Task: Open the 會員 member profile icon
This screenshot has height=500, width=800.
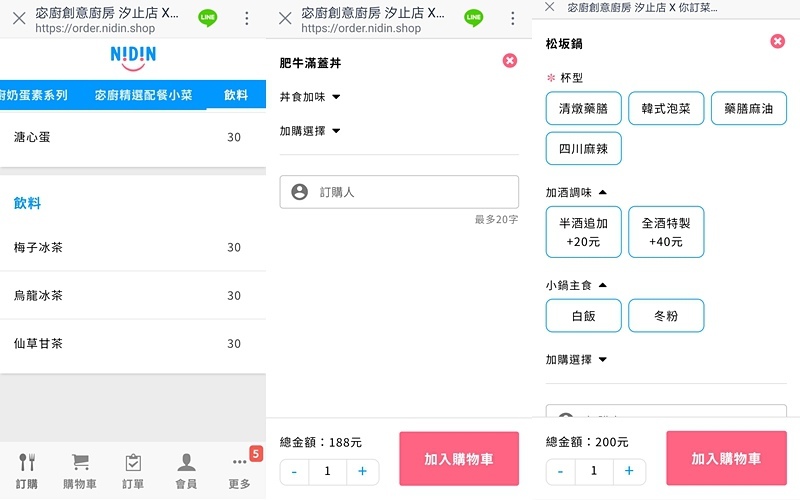Action: tap(186, 470)
